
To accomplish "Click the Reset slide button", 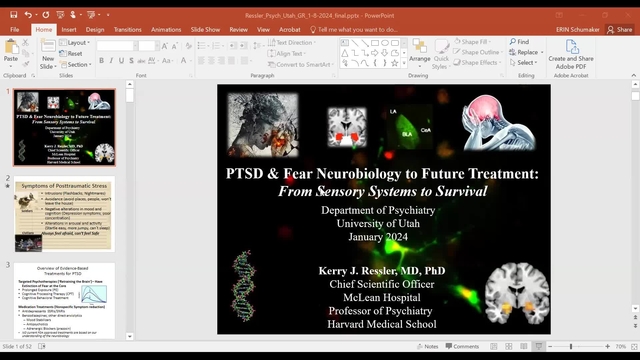I will pyautogui.click(x=71, y=53).
